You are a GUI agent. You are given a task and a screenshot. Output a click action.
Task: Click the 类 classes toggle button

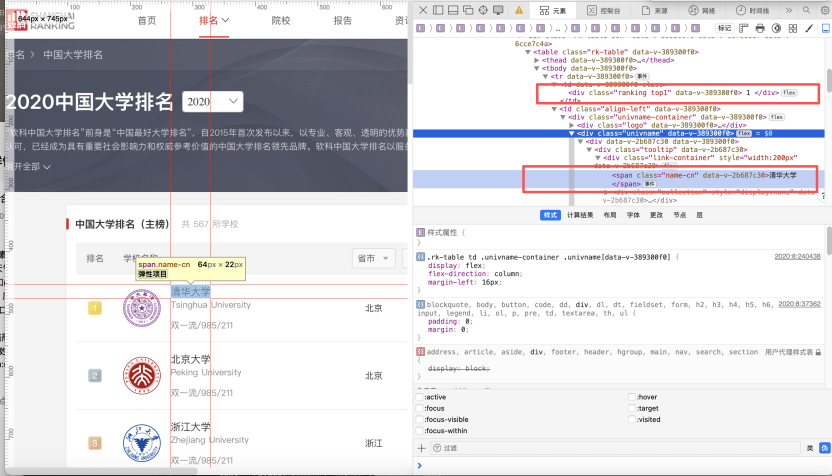(x=810, y=448)
